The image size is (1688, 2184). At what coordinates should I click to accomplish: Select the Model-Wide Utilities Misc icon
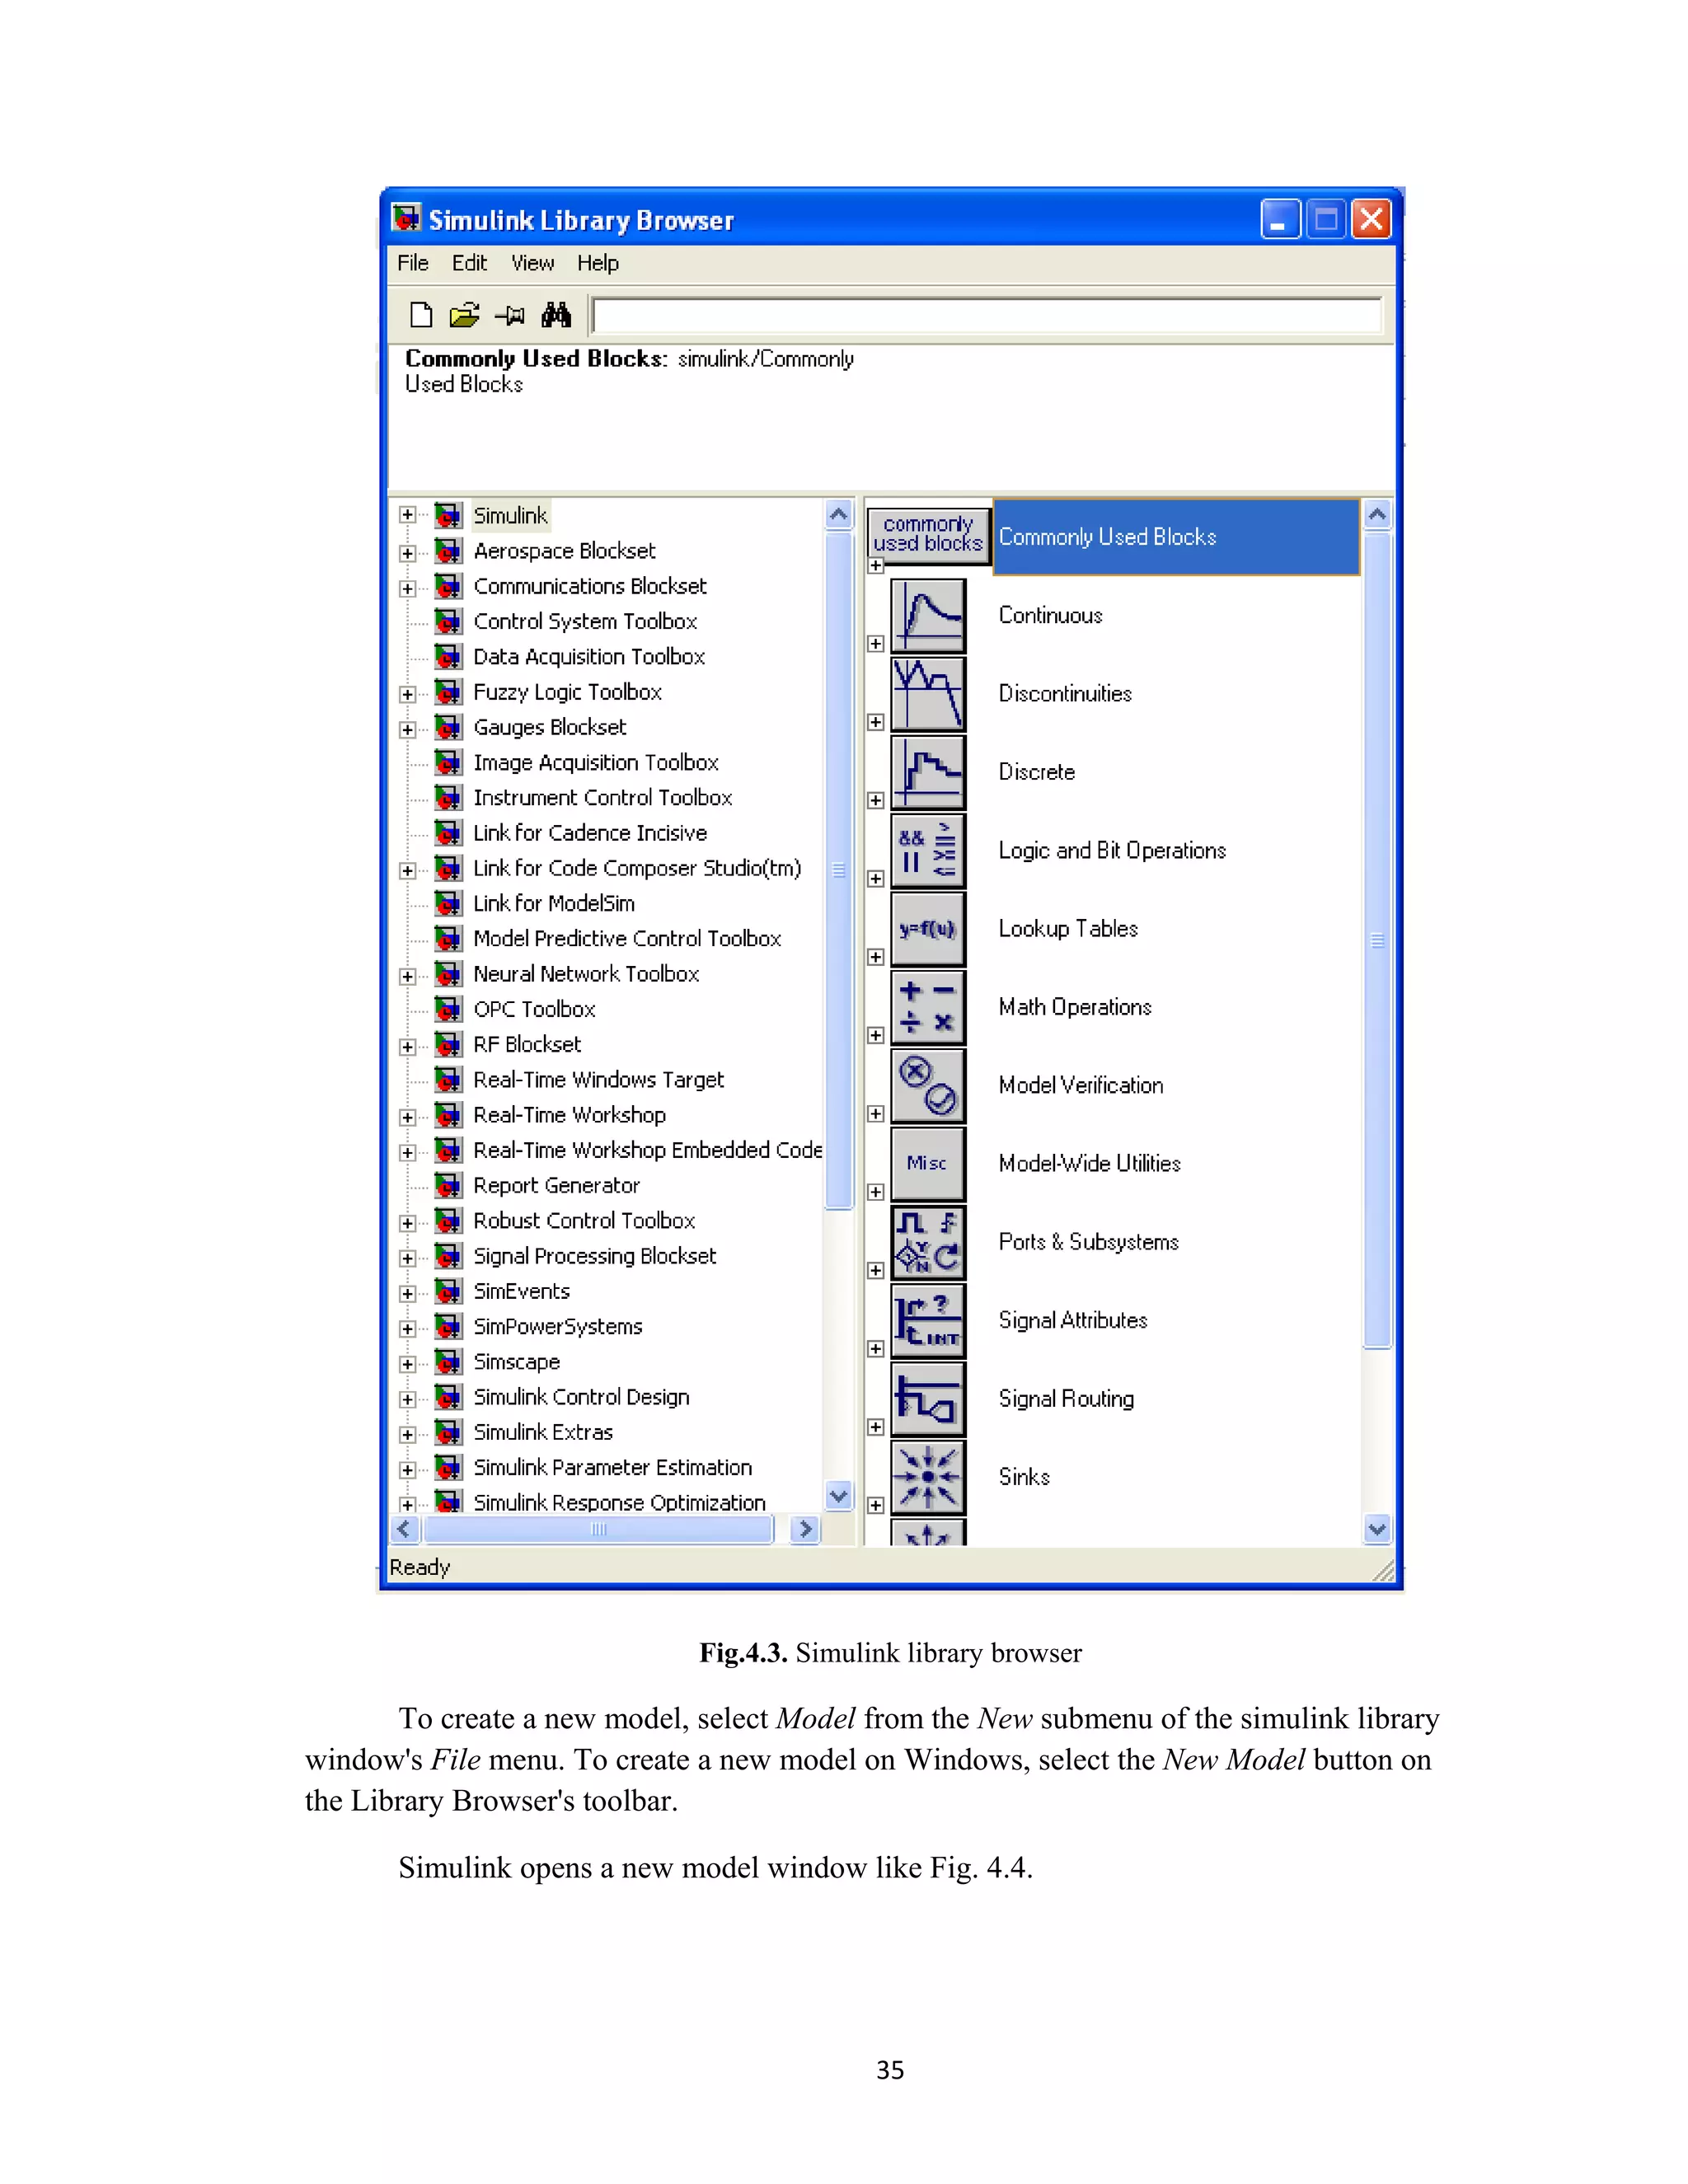click(928, 1164)
